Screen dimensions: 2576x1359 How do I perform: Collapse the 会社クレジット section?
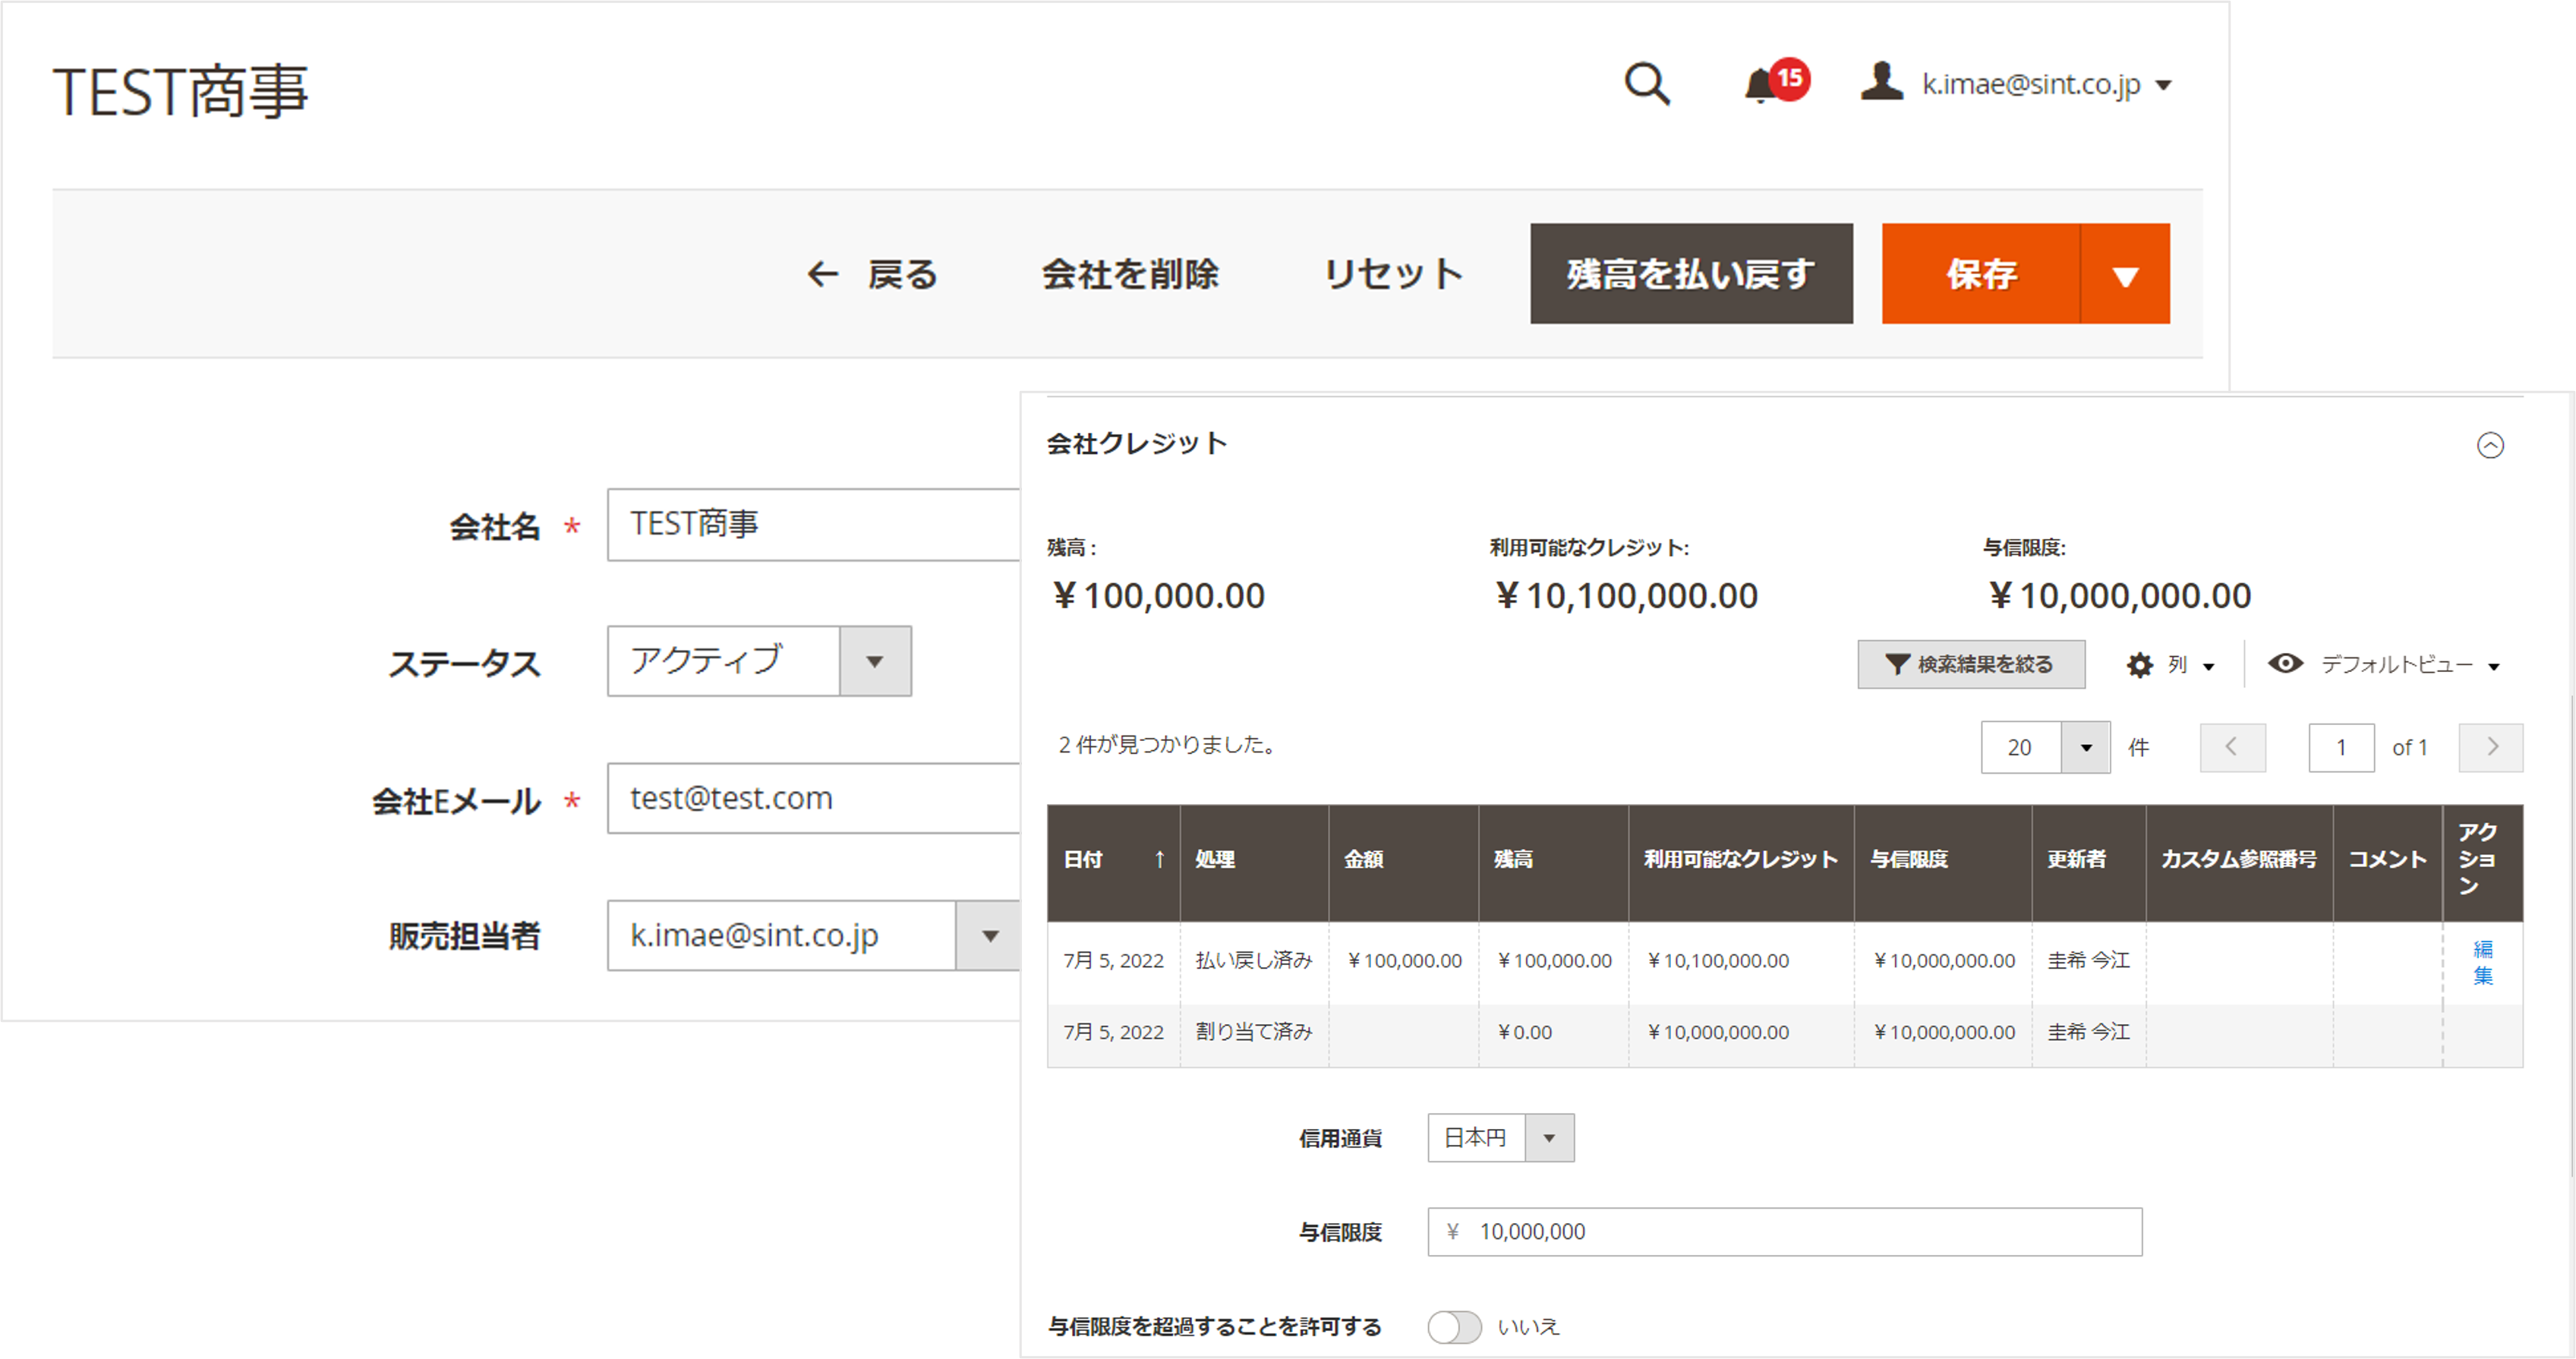[x=2490, y=445]
